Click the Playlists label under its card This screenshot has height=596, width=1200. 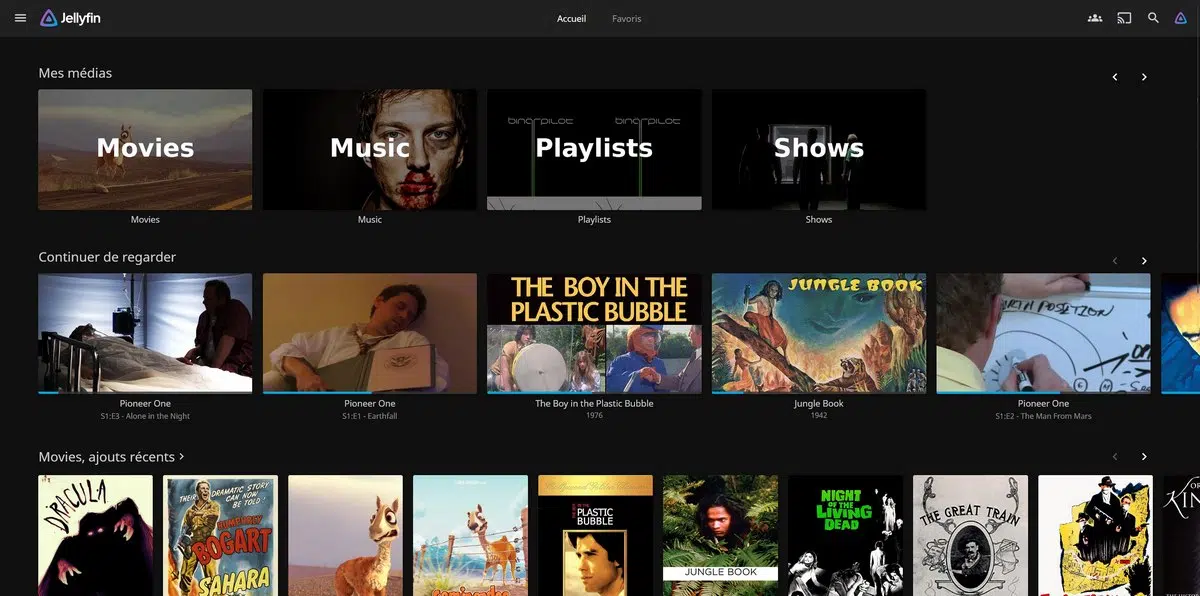594,219
